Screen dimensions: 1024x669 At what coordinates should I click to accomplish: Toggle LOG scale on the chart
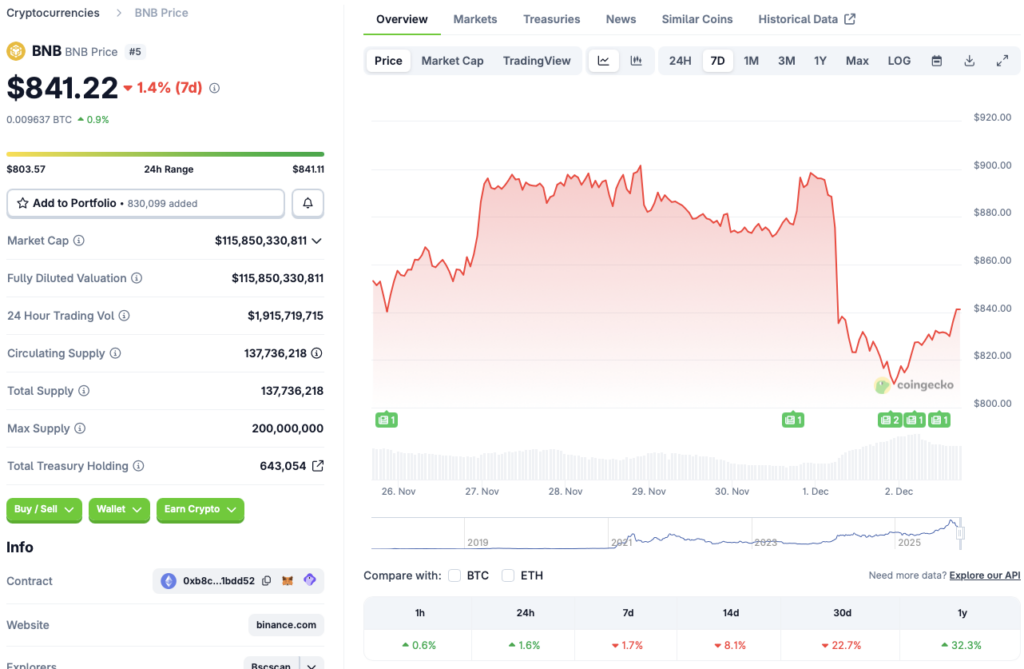898,60
